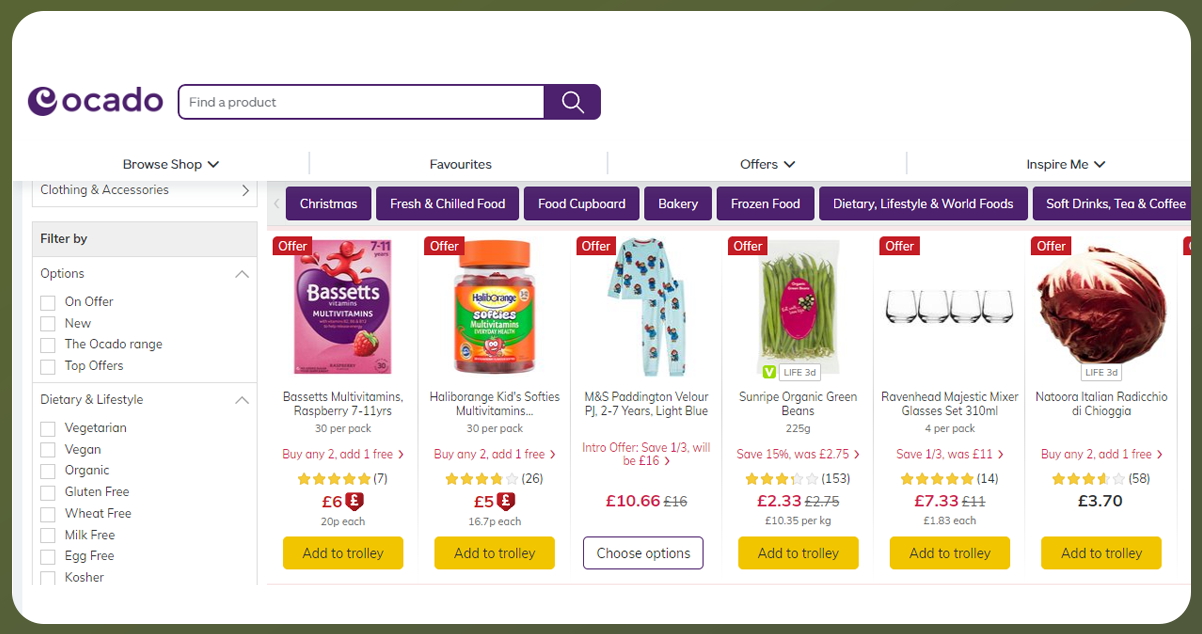
Task: Click the Find a product search field
Action: 361,102
